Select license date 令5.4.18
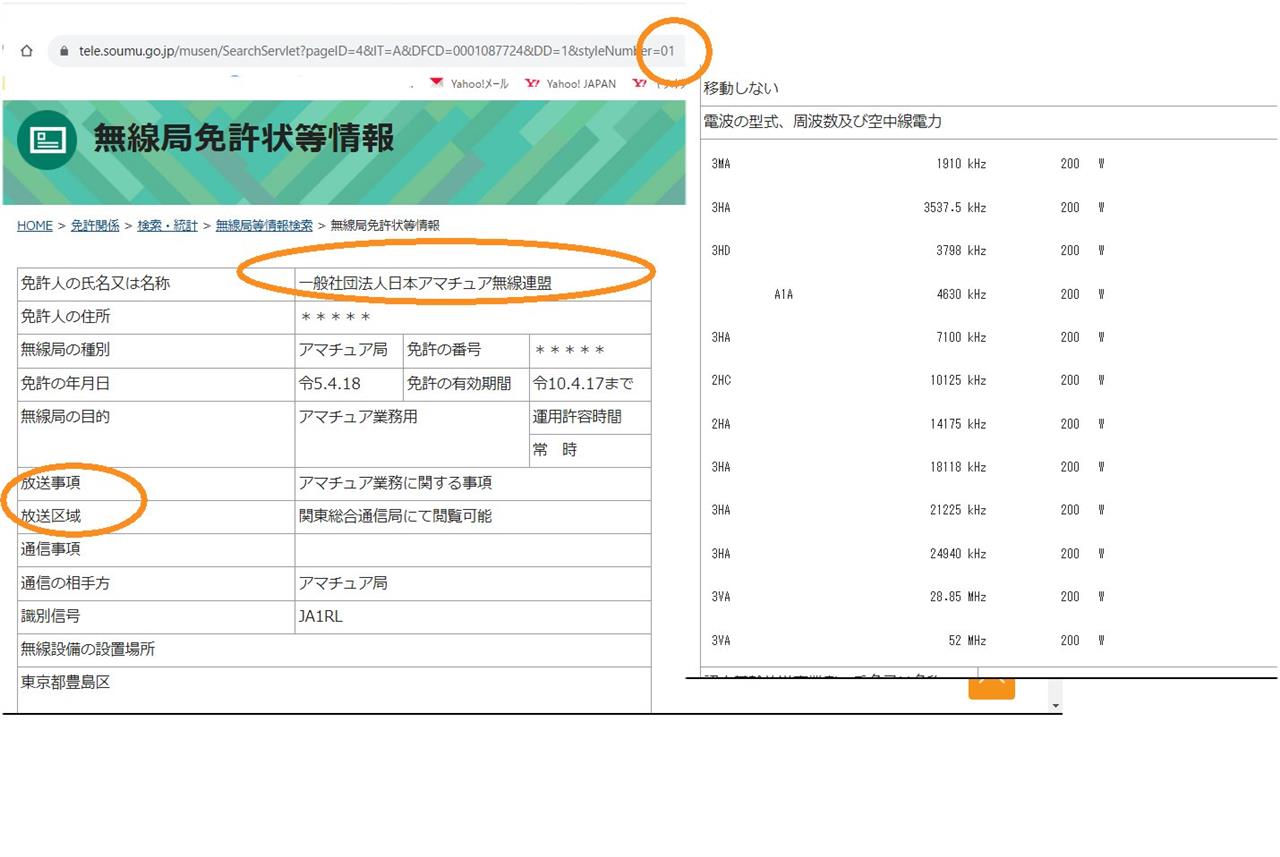This screenshot has width=1280, height=857. click(x=329, y=384)
